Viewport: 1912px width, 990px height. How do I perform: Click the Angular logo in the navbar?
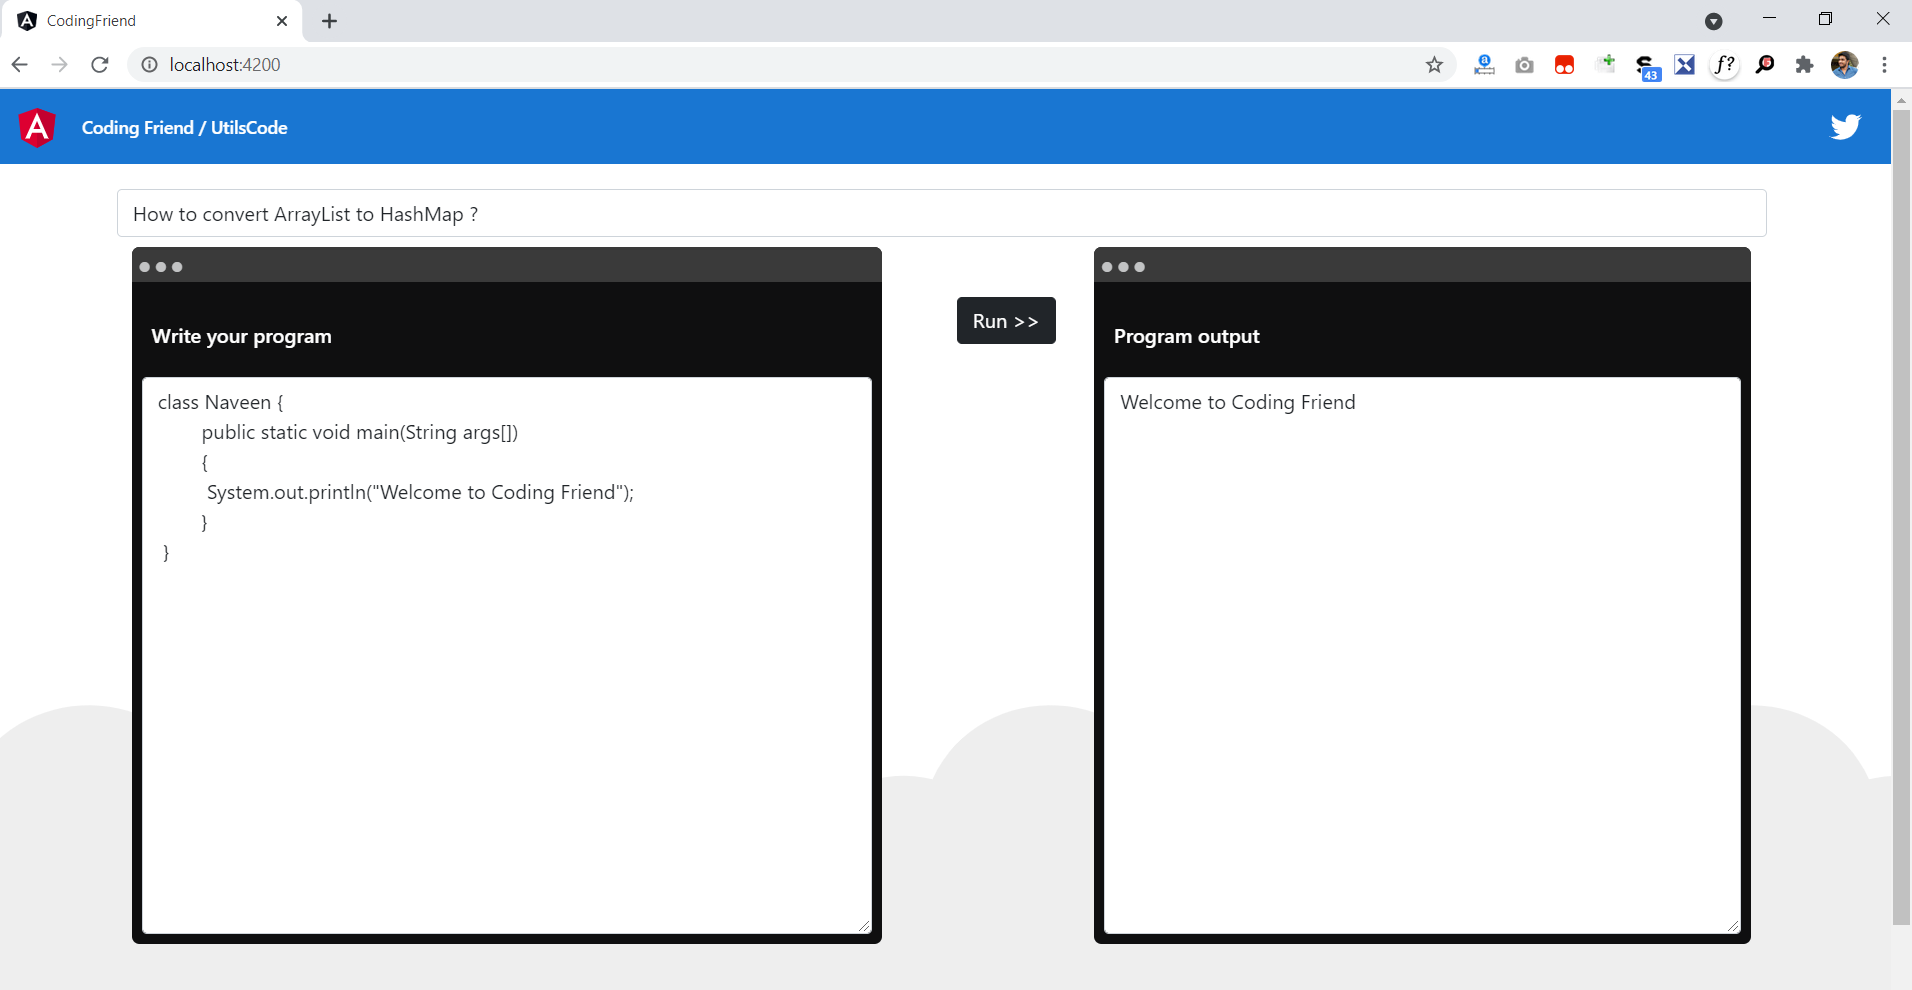[37, 126]
